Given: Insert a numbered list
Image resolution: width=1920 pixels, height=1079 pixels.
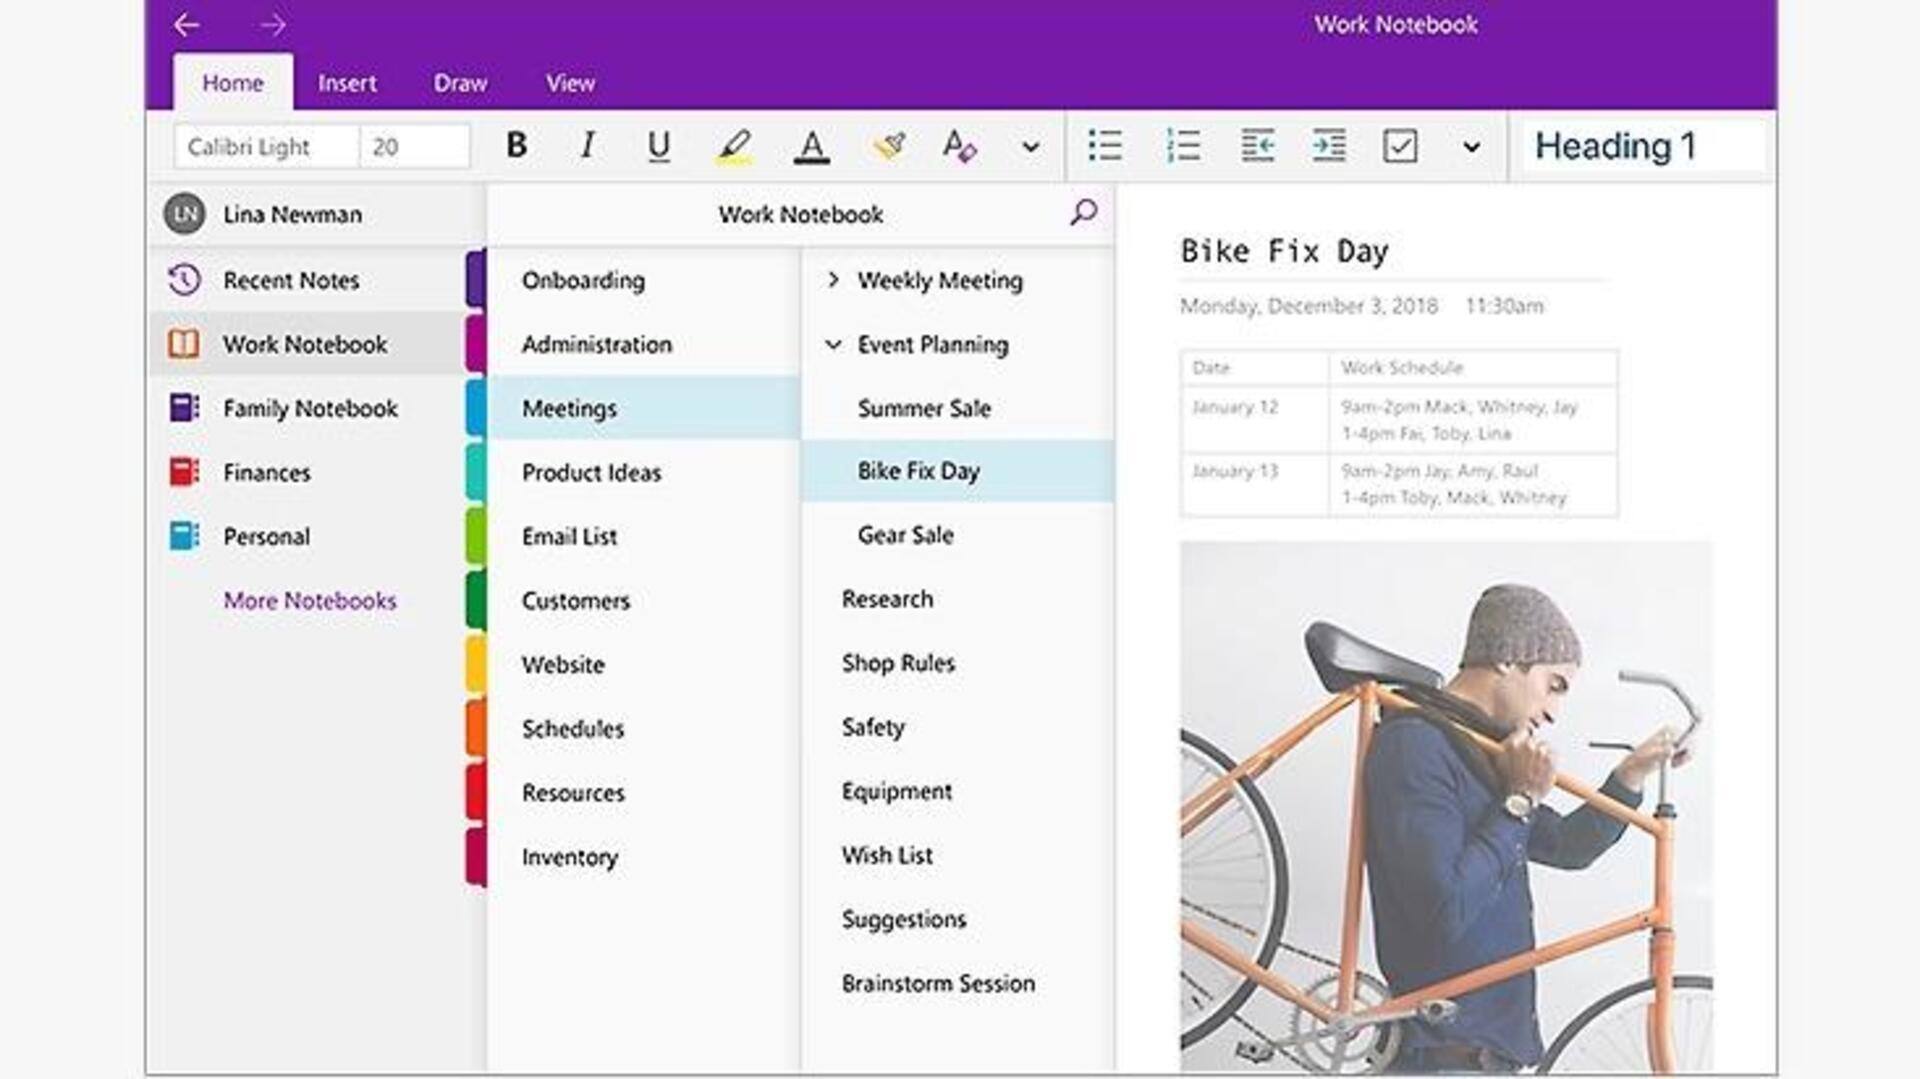Looking at the screenshot, I should point(1183,146).
